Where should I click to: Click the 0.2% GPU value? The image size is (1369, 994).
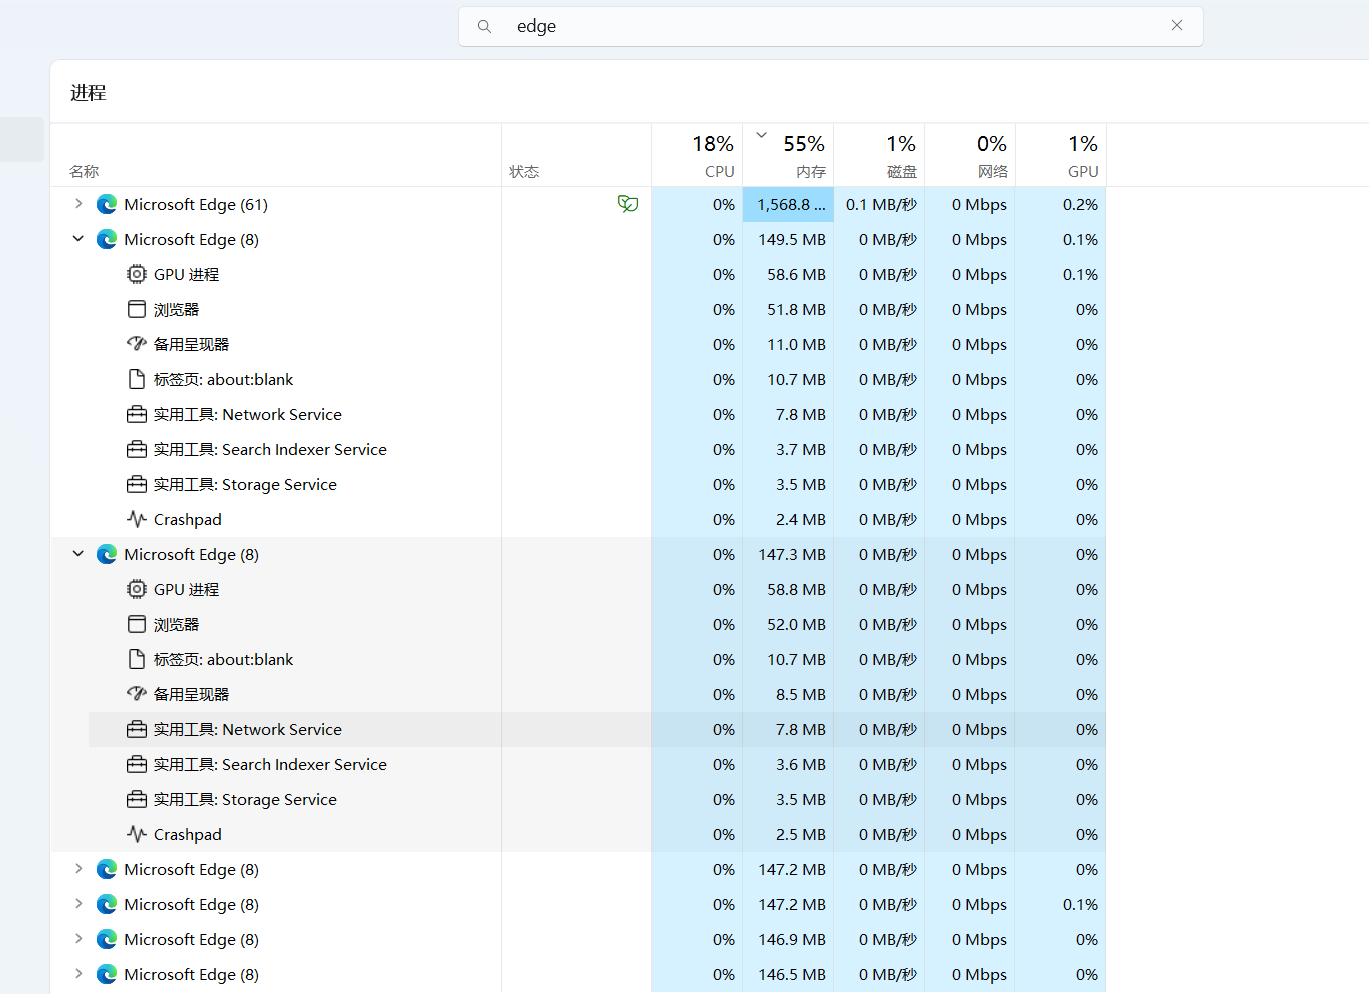pyautogui.click(x=1080, y=204)
